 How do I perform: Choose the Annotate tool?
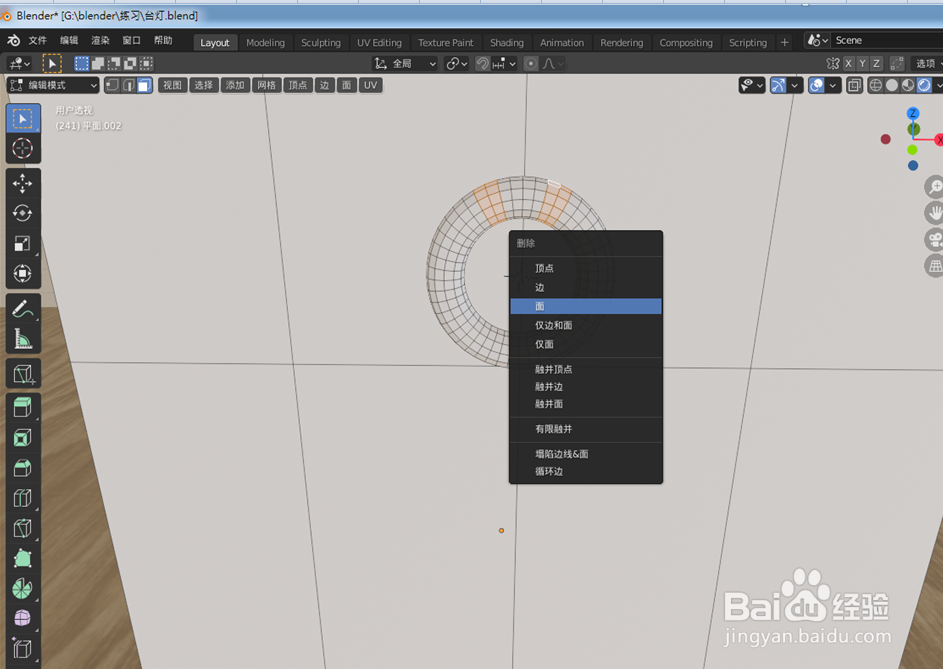(x=23, y=308)
